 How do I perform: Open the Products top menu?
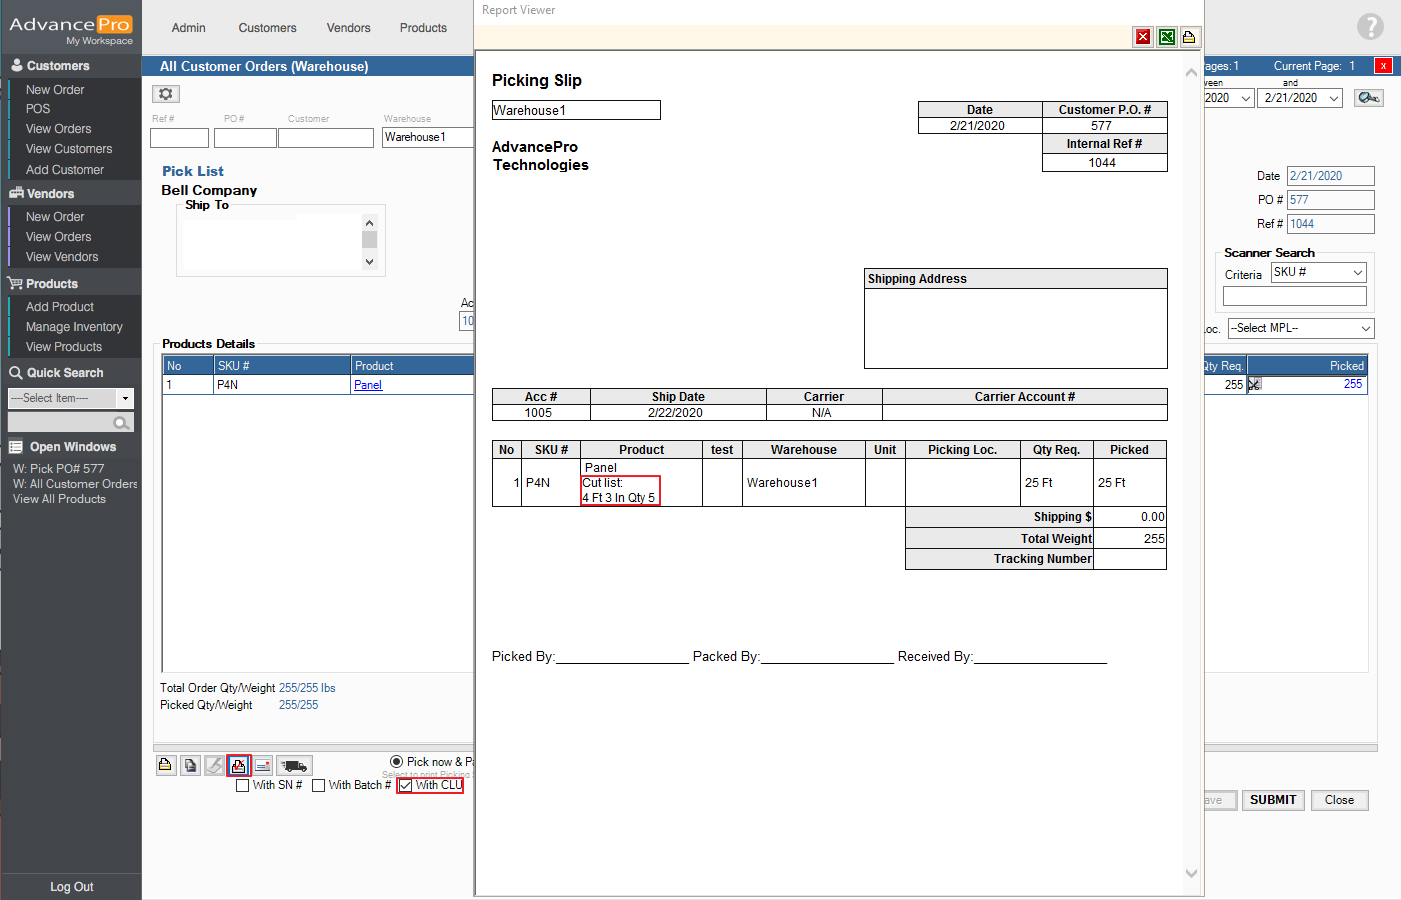pyautogui.click(x=423, y=28)
